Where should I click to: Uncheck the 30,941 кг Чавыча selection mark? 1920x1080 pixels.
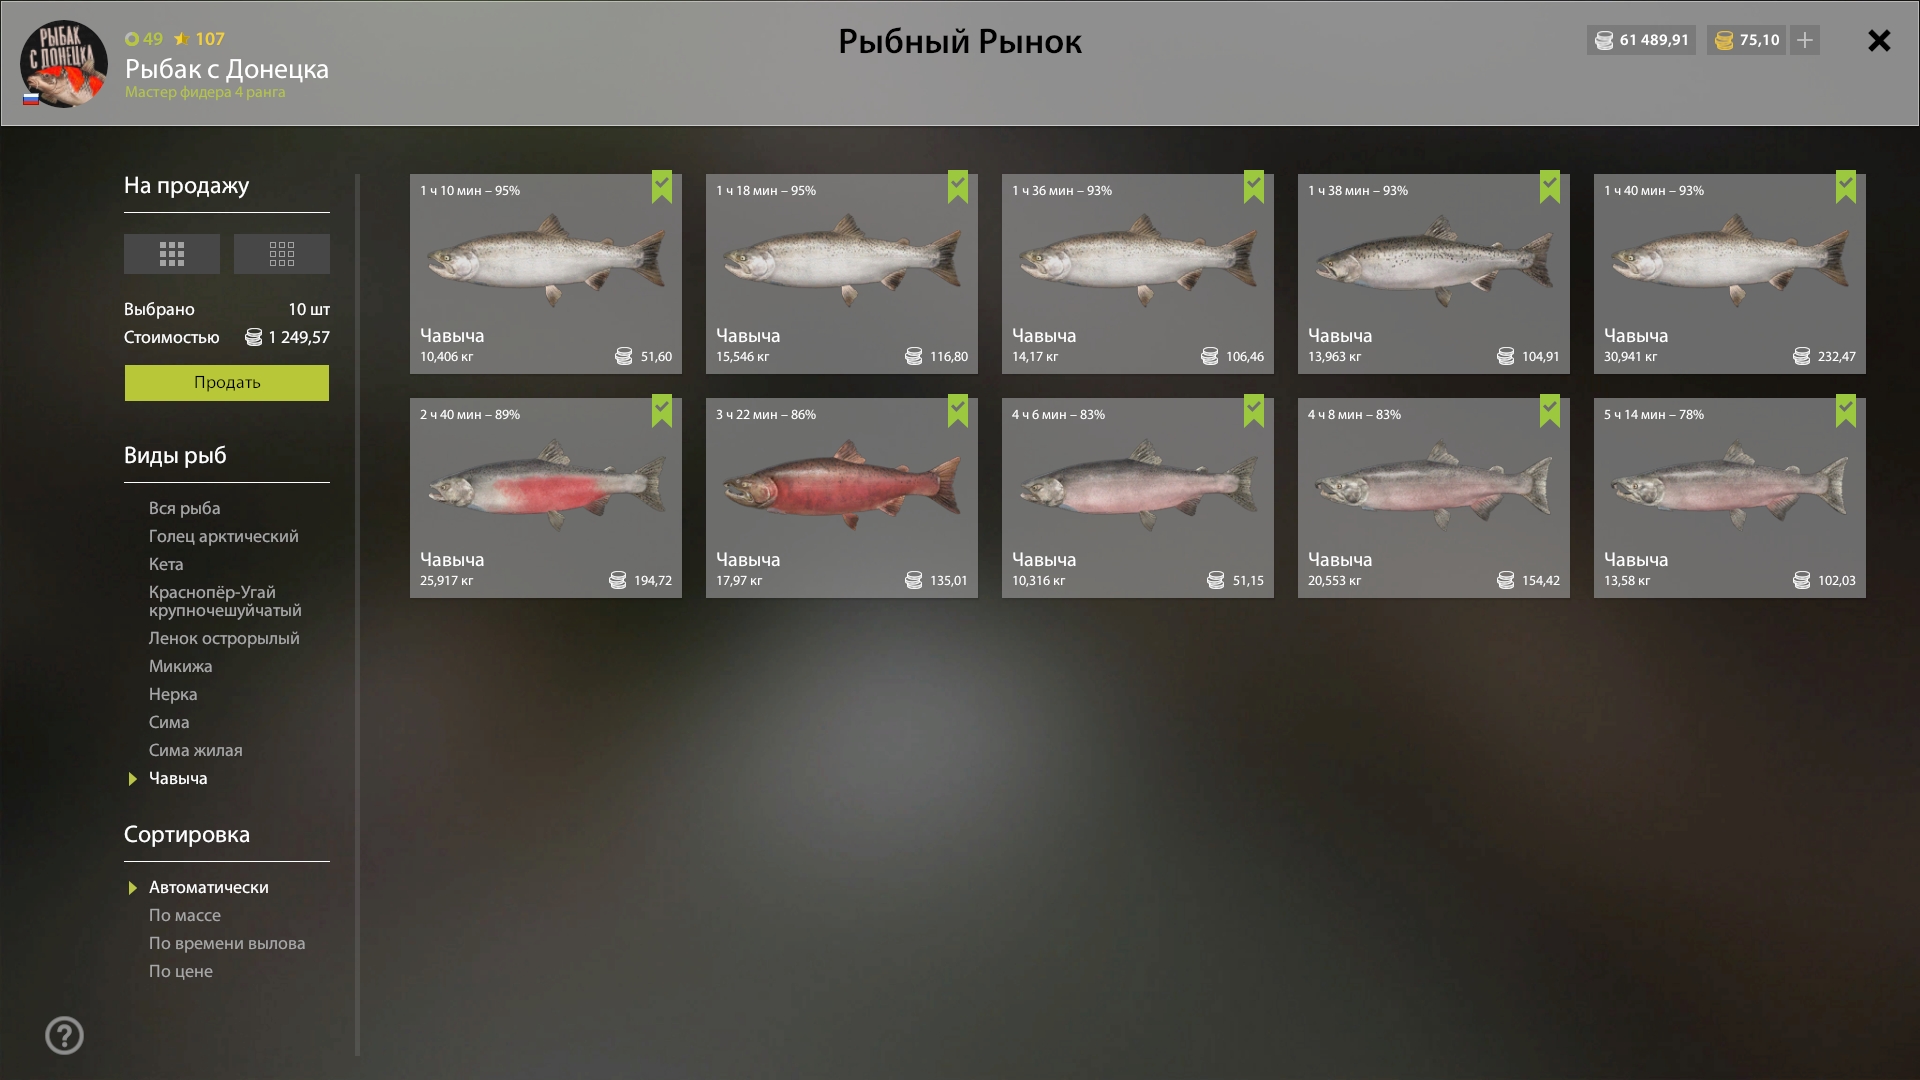pos(1846,186)
